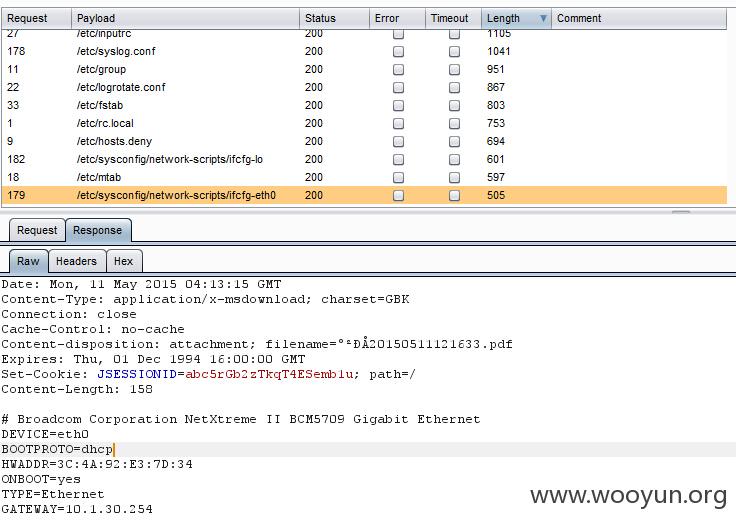Toggle Timeout checkbox for ifcfg-eth0 row
The height and width of the screenshot is (524, 736).
[454, 195]
